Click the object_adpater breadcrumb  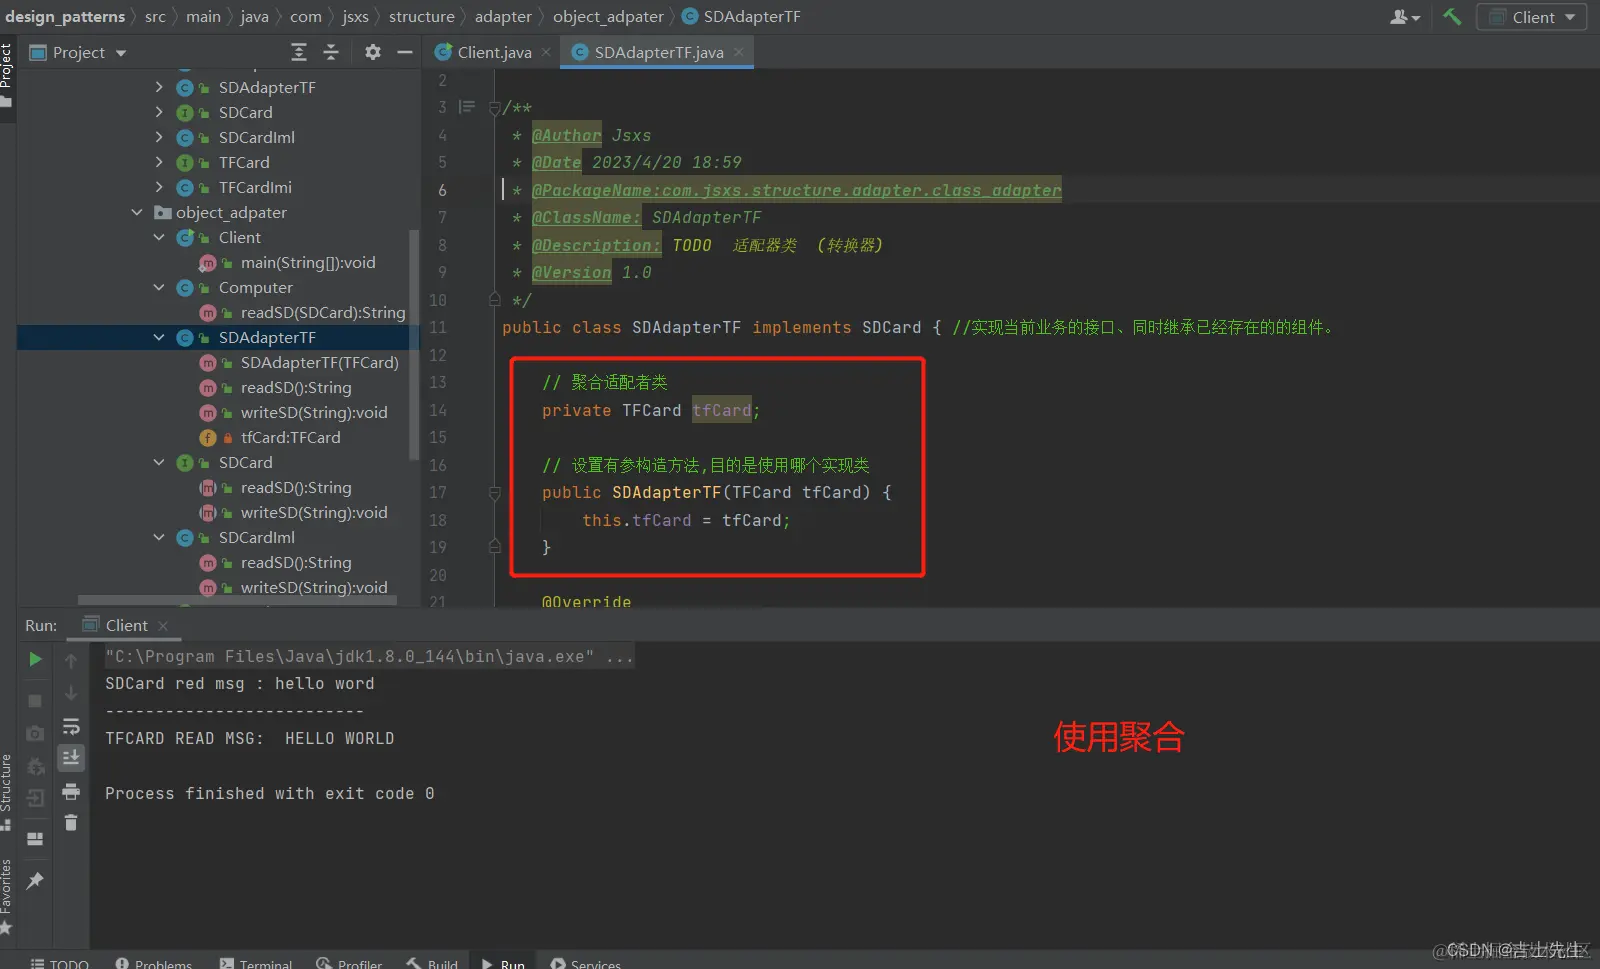608,17
